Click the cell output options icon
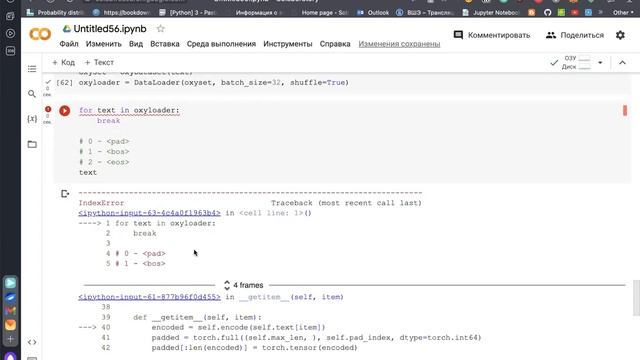 (65, 193)
